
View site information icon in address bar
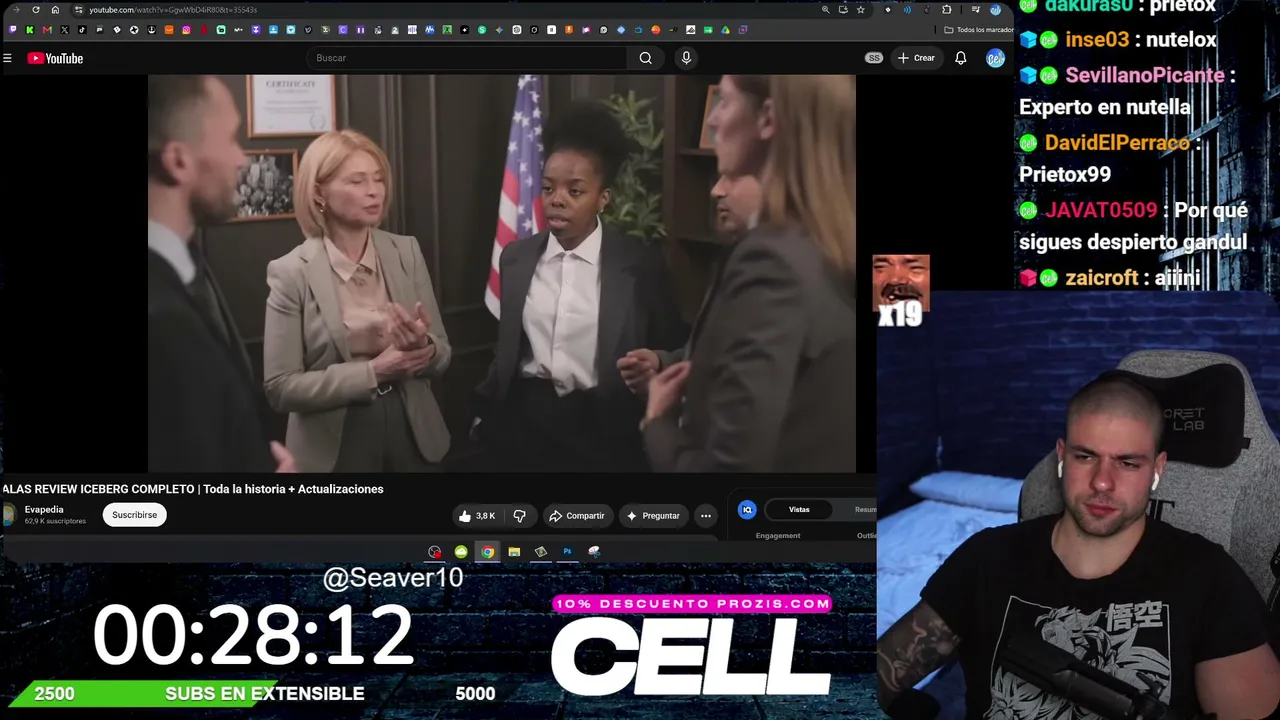point(78,10)
